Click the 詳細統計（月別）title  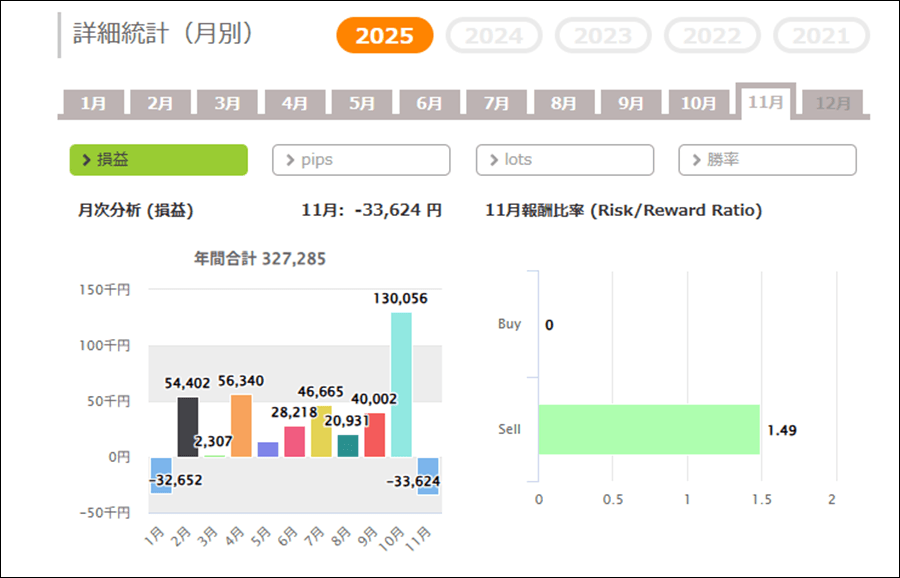164,33
